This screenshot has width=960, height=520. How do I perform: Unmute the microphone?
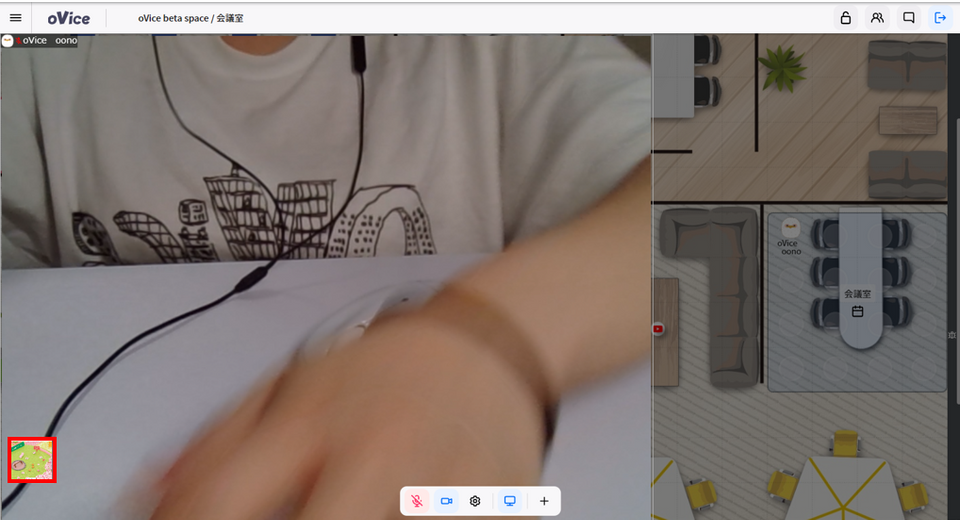(417, 501)
